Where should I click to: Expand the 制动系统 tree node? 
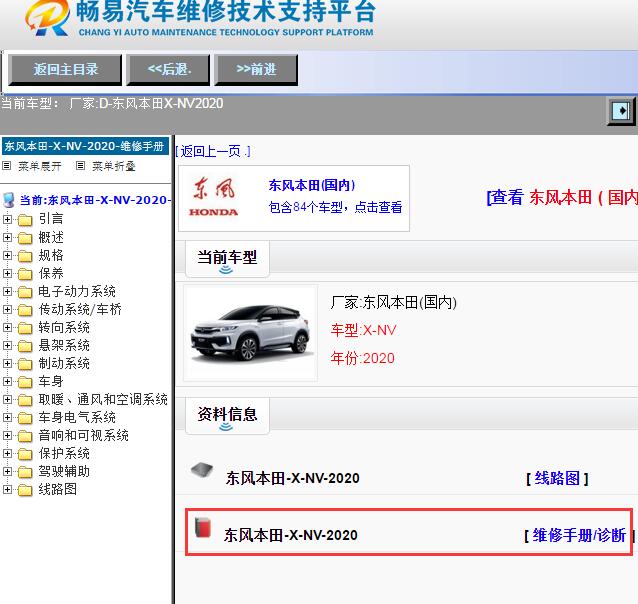[x=7, y=363]
